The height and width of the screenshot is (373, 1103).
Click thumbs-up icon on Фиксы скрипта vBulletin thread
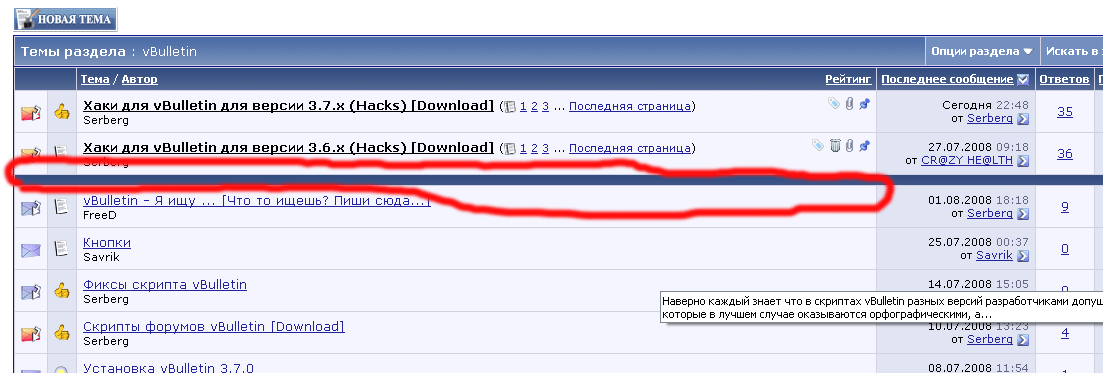[62, 291]
